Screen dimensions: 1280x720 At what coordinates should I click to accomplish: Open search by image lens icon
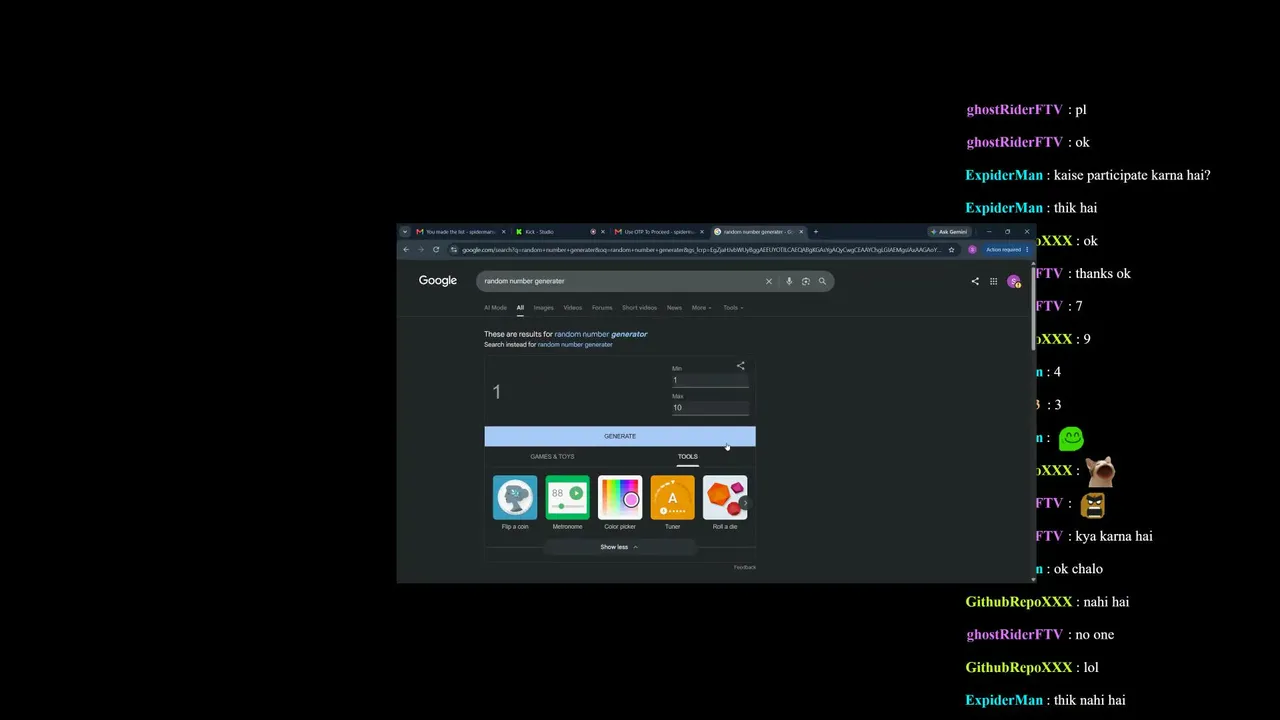pos(806,281)
